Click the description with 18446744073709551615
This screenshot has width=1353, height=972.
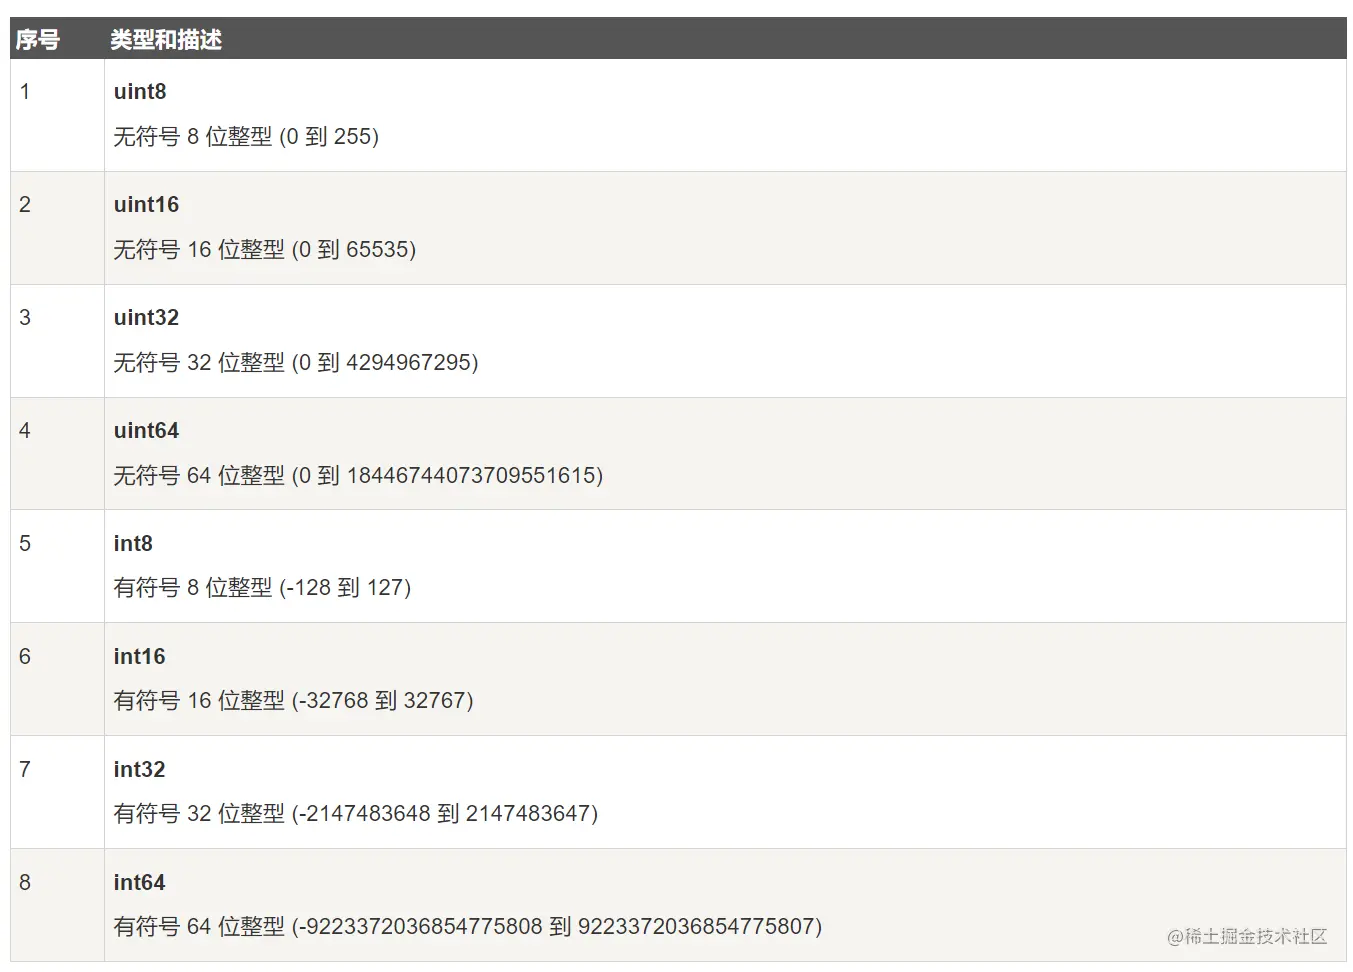point(358,476)
